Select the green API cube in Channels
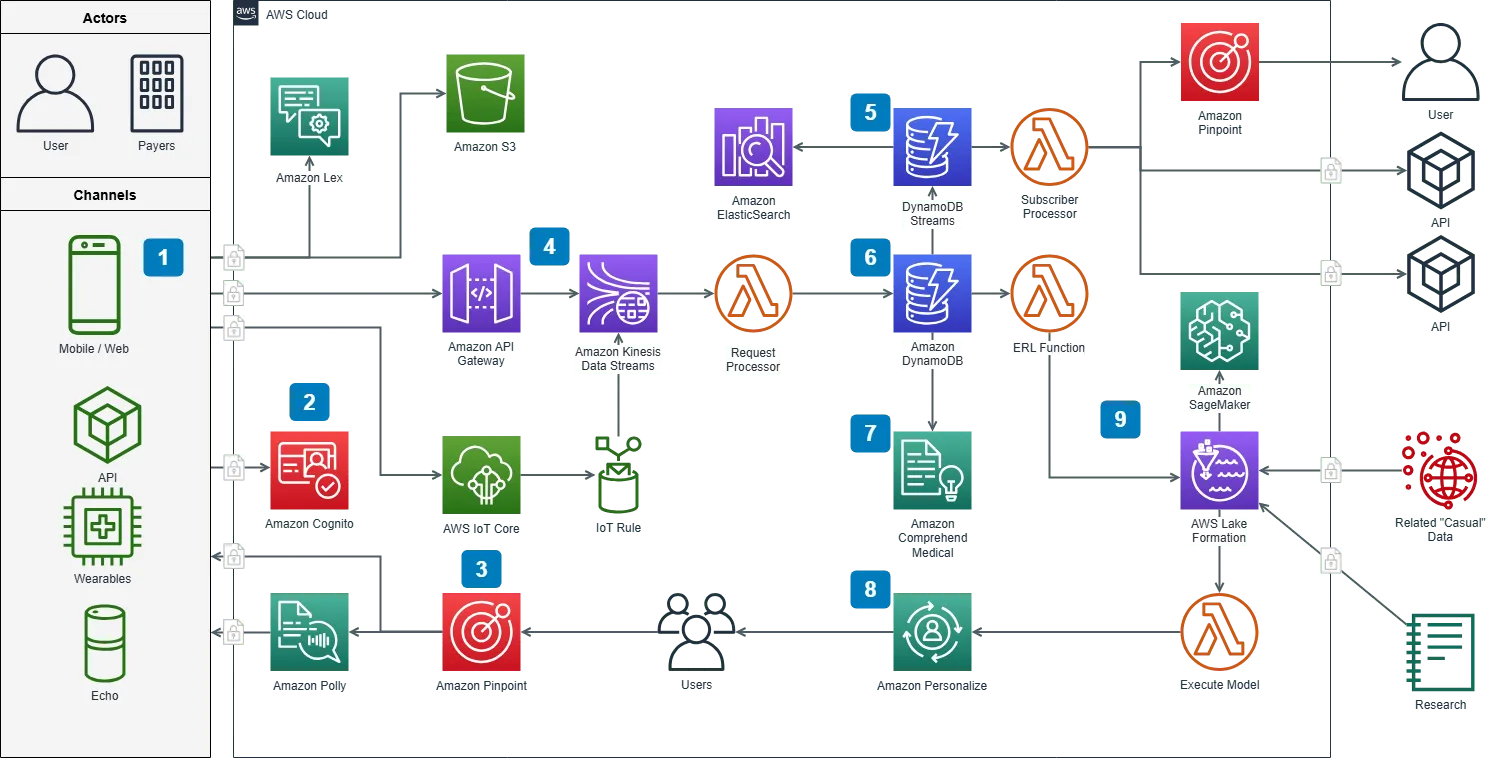 tap(107, 425)
